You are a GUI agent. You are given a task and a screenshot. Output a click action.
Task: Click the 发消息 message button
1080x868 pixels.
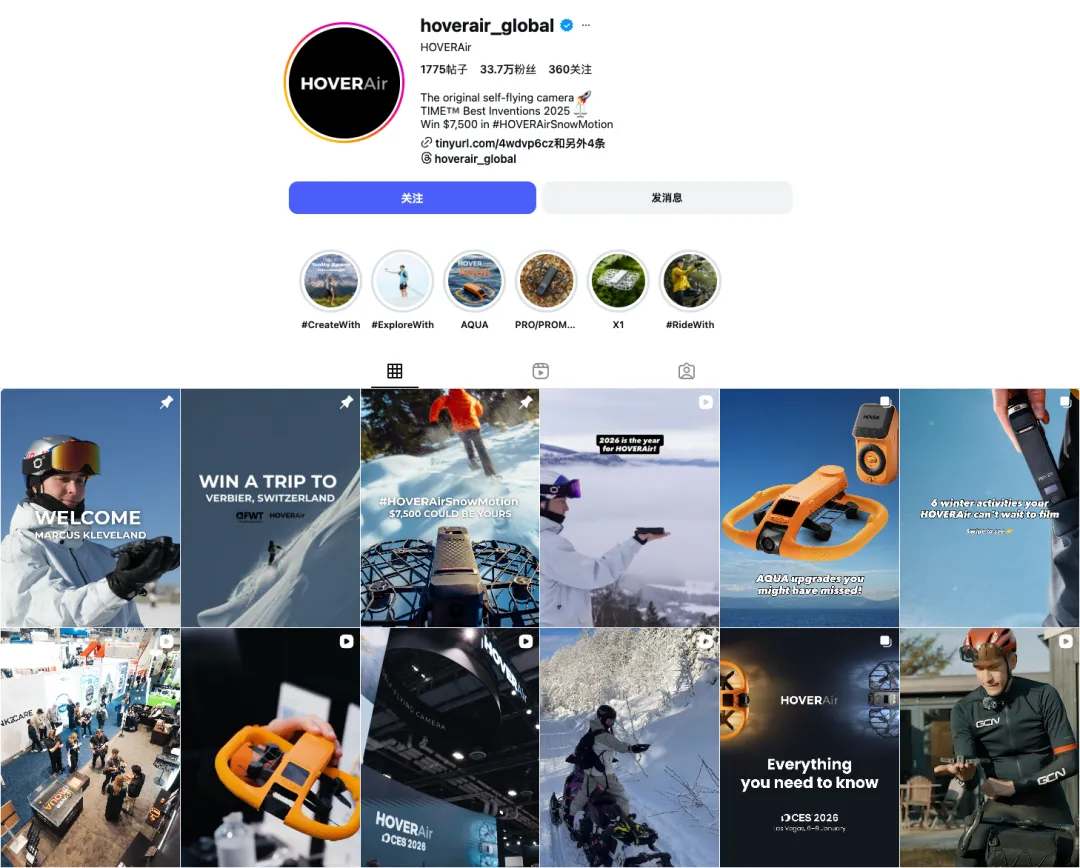[667, 198]
